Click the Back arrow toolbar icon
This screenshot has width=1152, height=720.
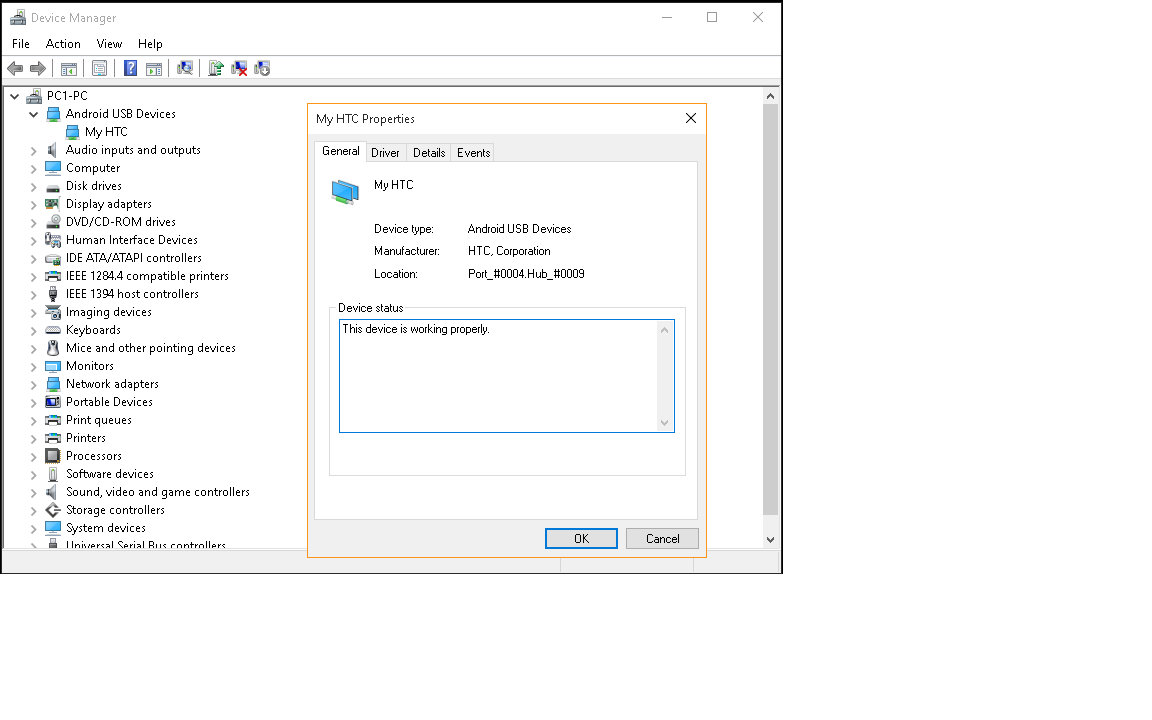click(x=15, y=68)
